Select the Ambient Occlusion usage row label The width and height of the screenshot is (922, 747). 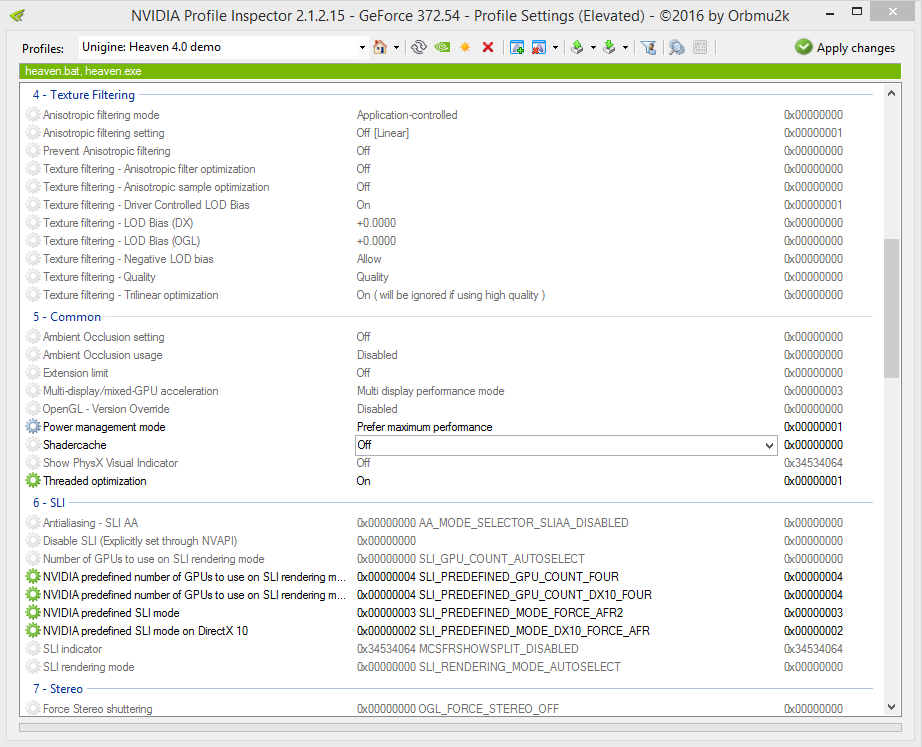102,355
